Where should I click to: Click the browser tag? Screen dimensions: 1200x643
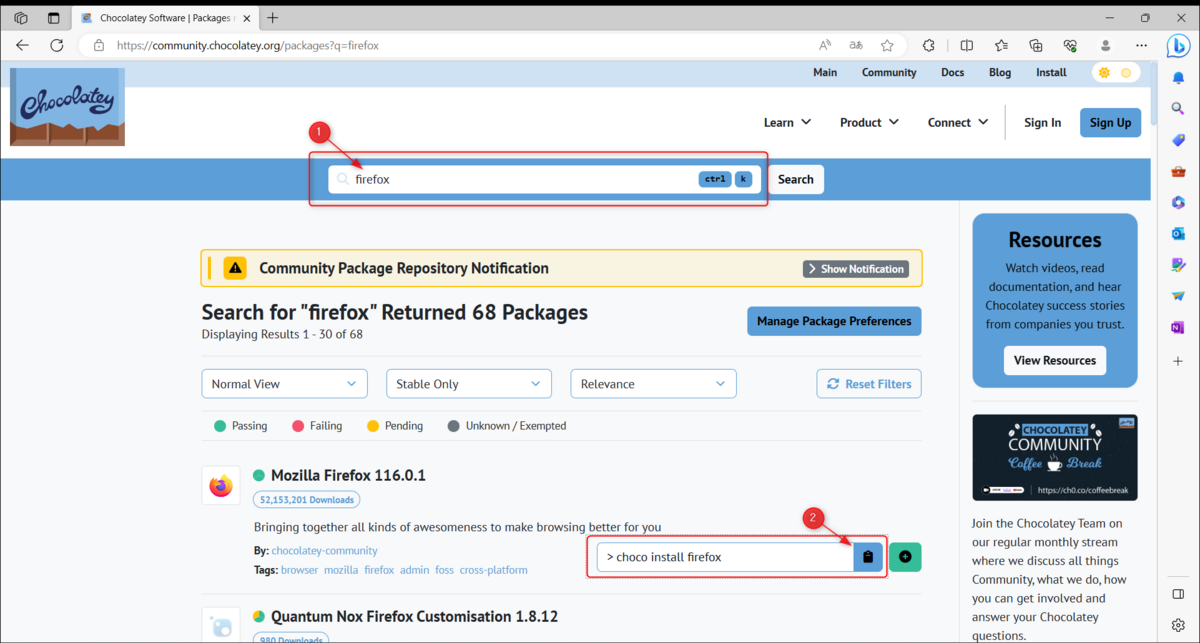[x=299, y=570]
